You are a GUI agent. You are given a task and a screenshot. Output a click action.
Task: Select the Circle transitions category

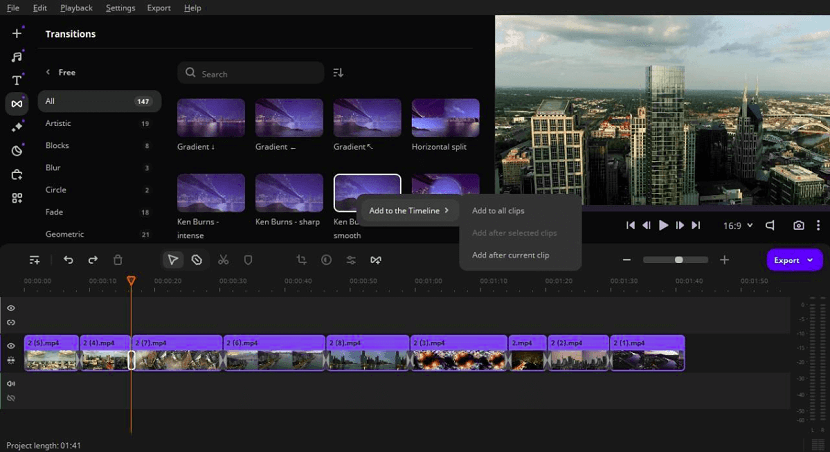coord(100,190)
